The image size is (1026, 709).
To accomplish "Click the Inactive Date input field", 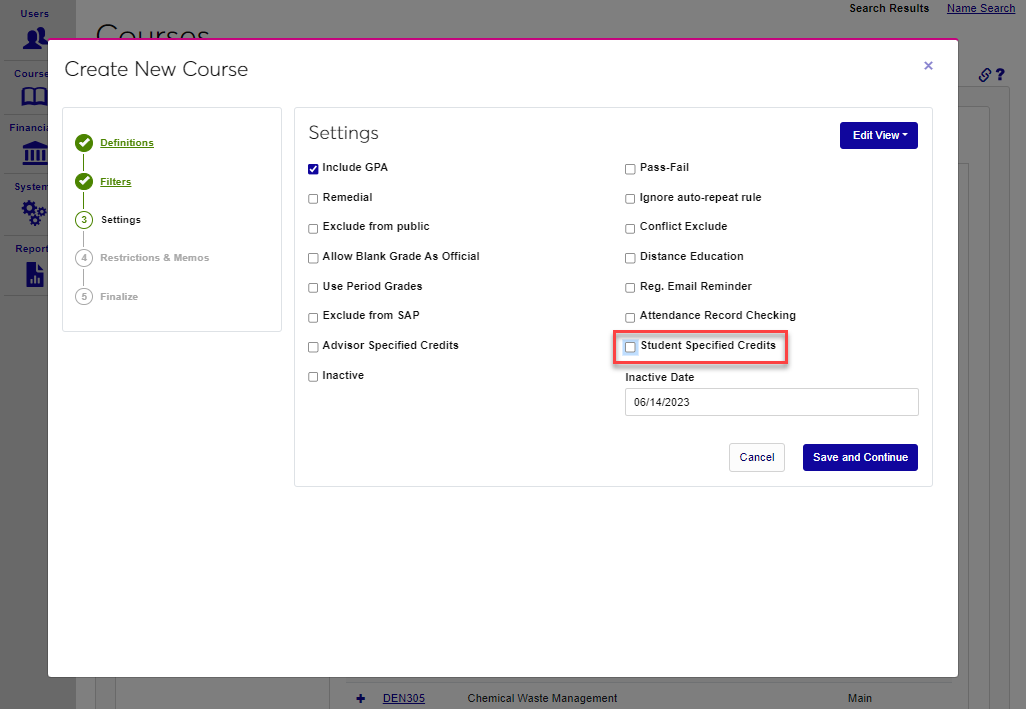I will click(771, 402).
